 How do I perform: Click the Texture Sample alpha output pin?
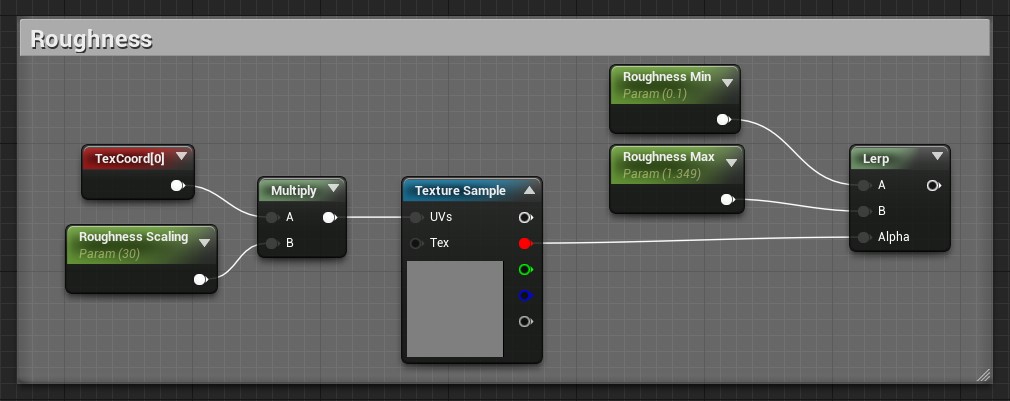(526, 321)
